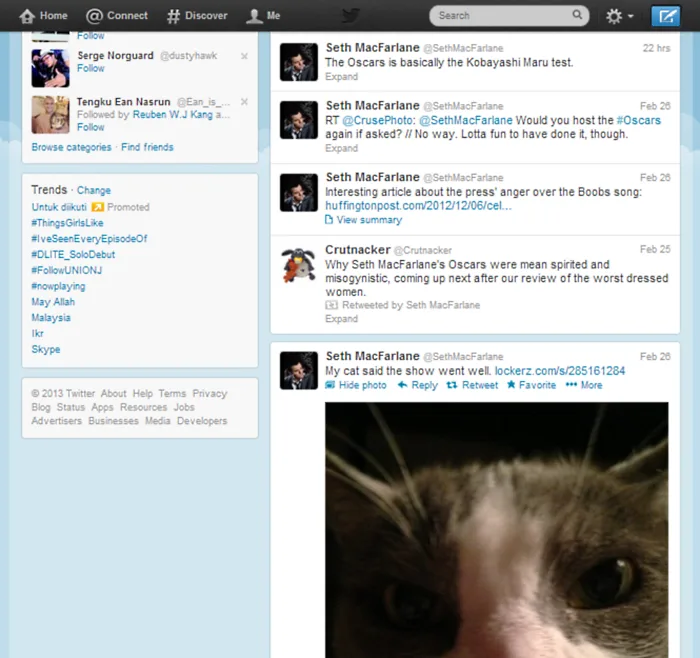Screen dimensions: 700x658
Task: Open the Resources footer link
Action: [x=143, y=407]
